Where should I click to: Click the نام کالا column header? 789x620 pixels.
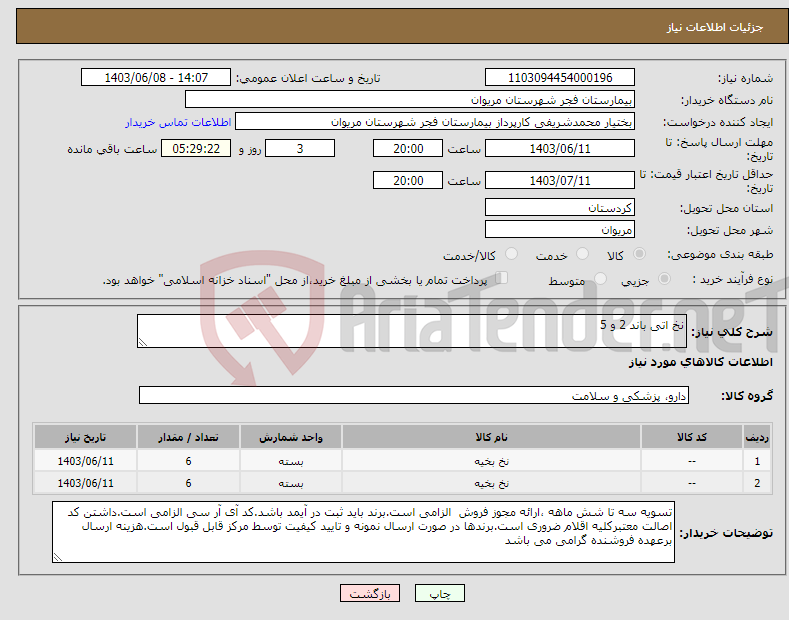tap(491, 437)
